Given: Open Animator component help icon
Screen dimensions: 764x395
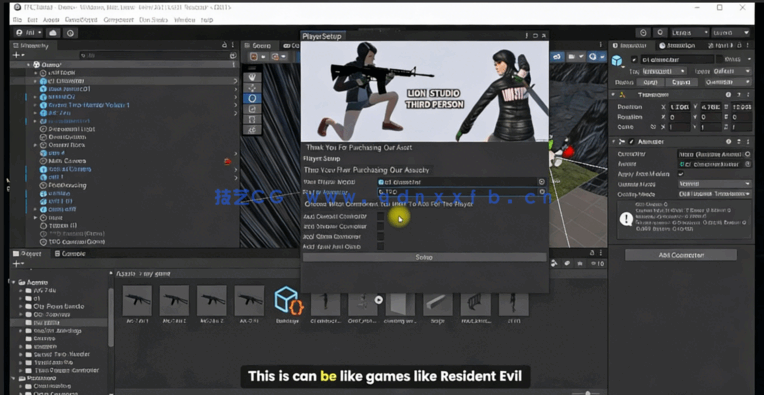Looking at the screenshot, I should pyautogui.click(x=728, y=142).
